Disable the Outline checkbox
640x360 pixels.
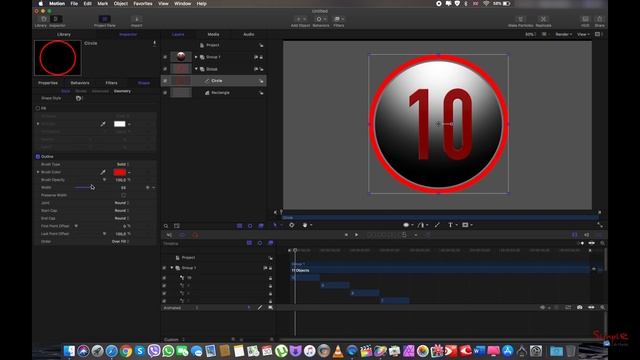click(38, 157)
